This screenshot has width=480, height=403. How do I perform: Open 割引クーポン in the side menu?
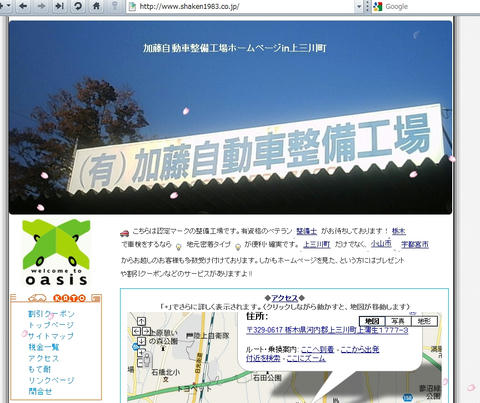pyautogui.click(x=51, y=314)
